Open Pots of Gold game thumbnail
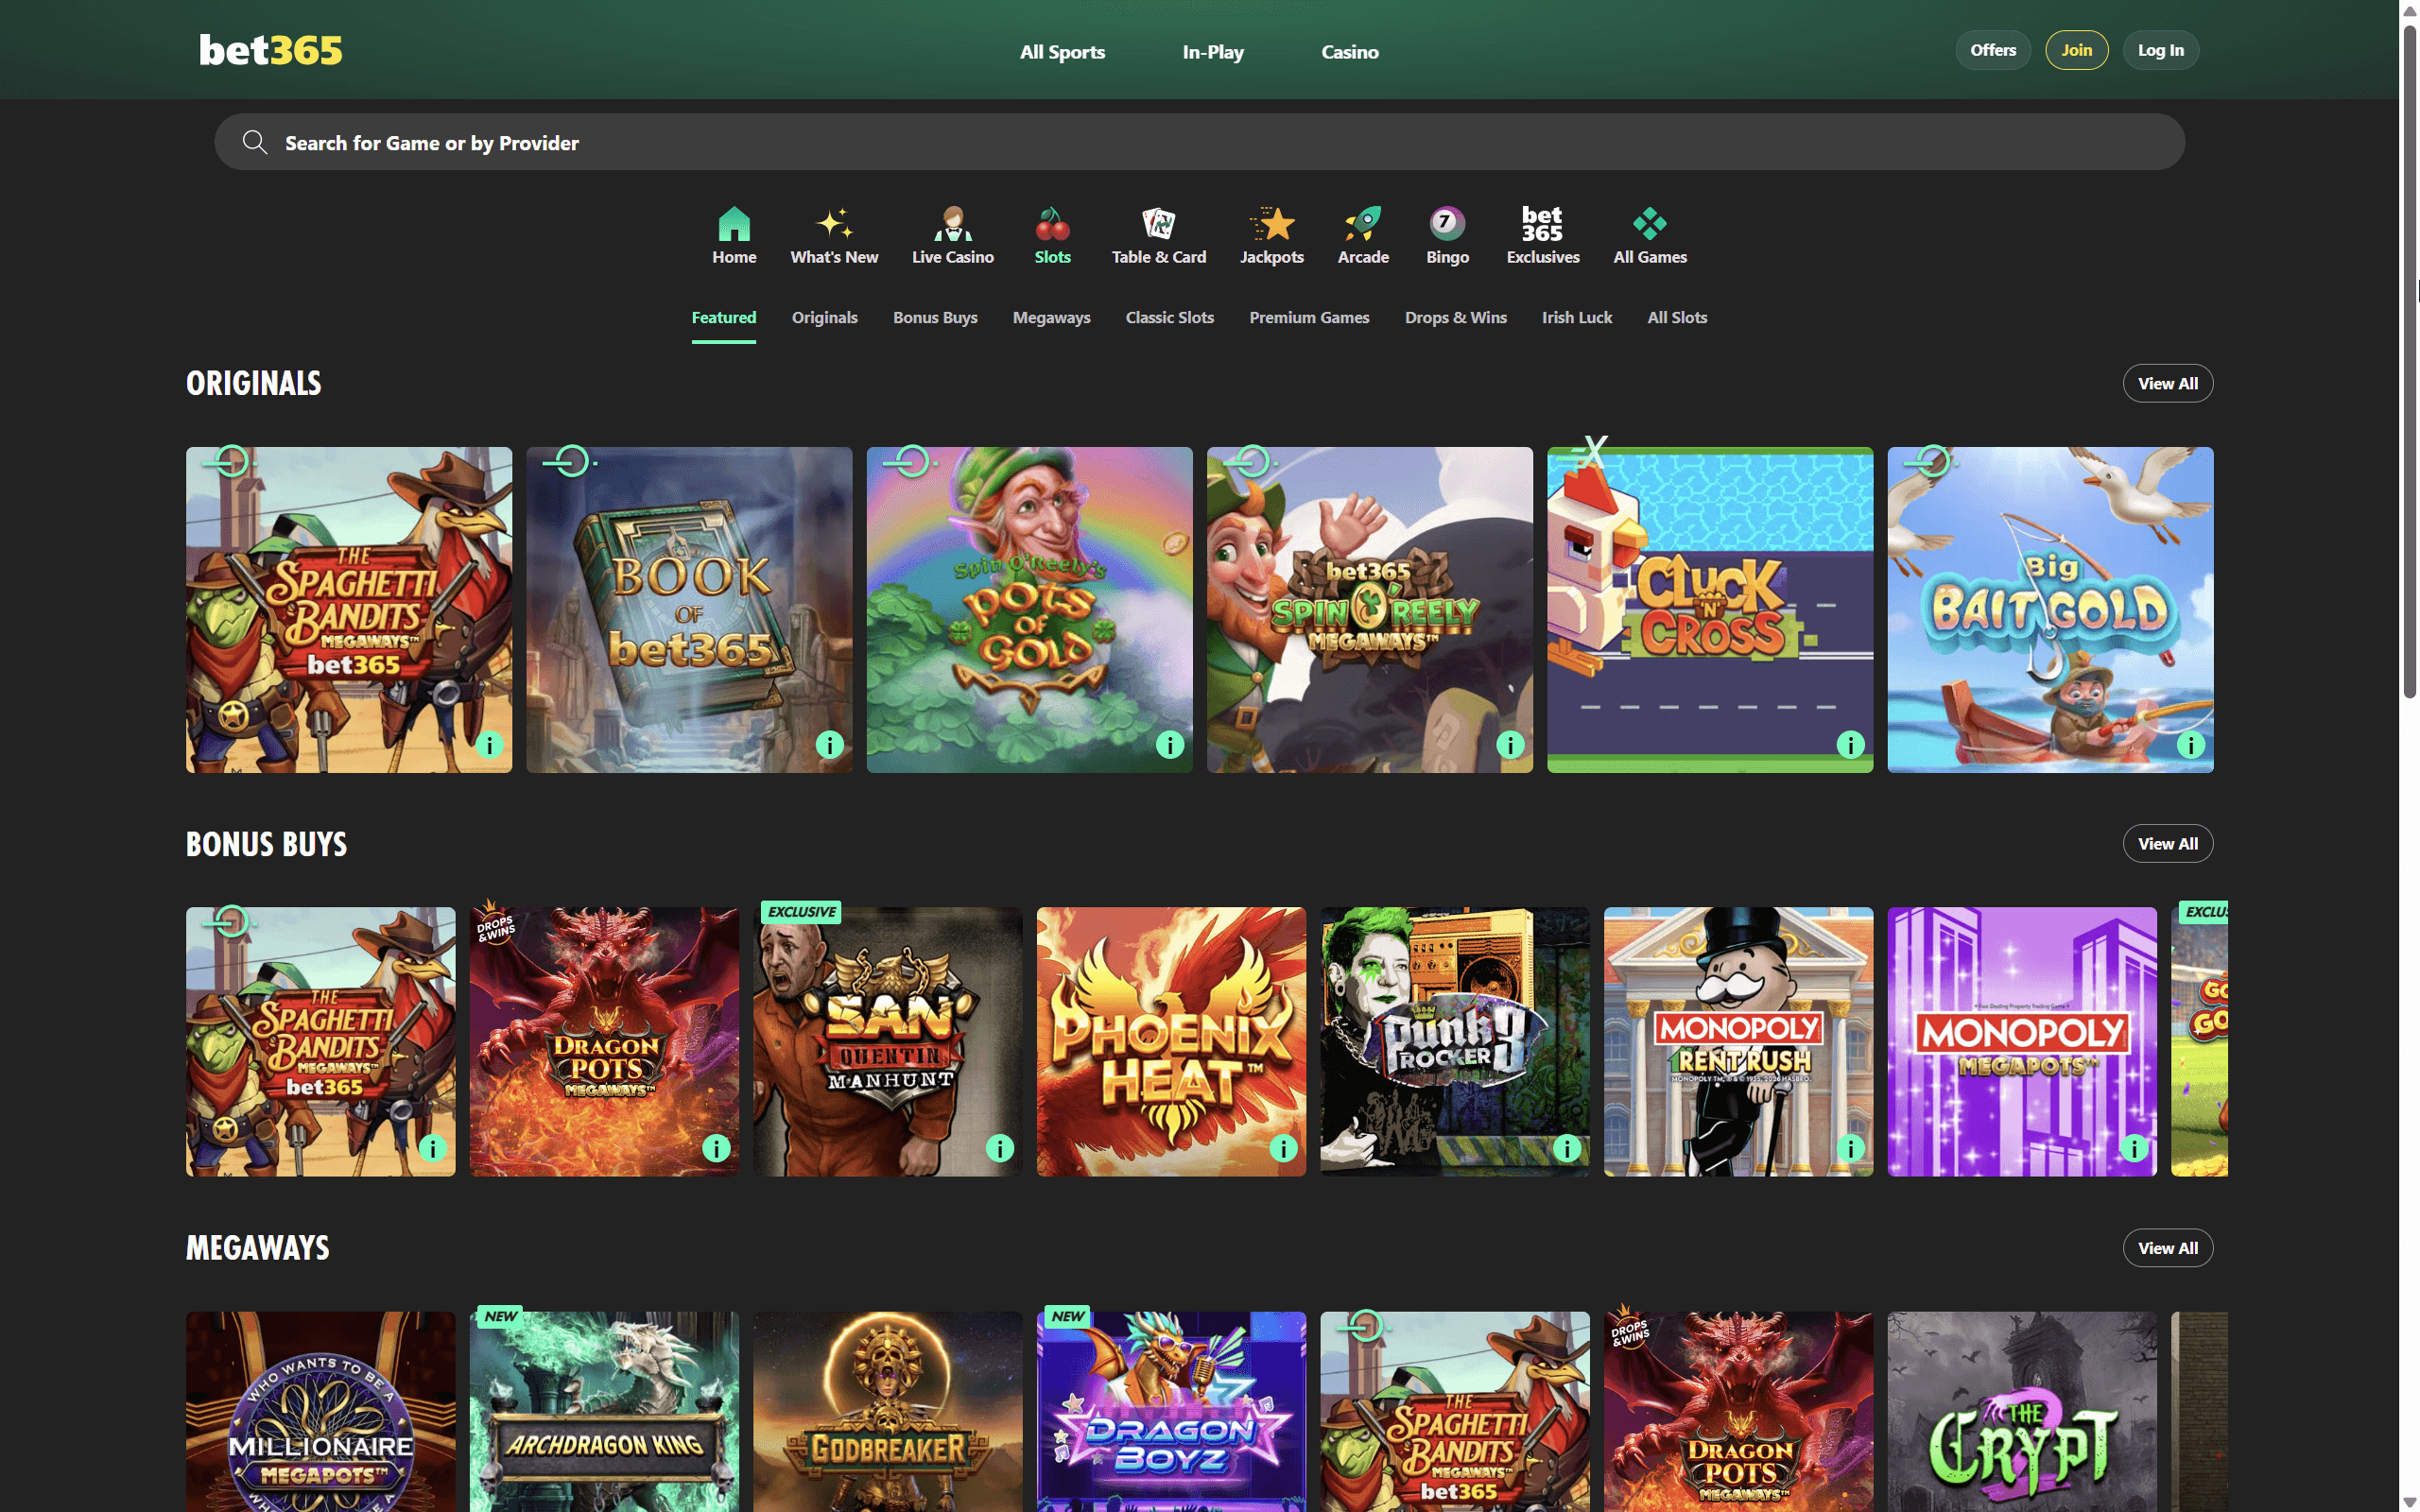The width and height of the screenshot is (2420, 1512). coord(1029,610)
